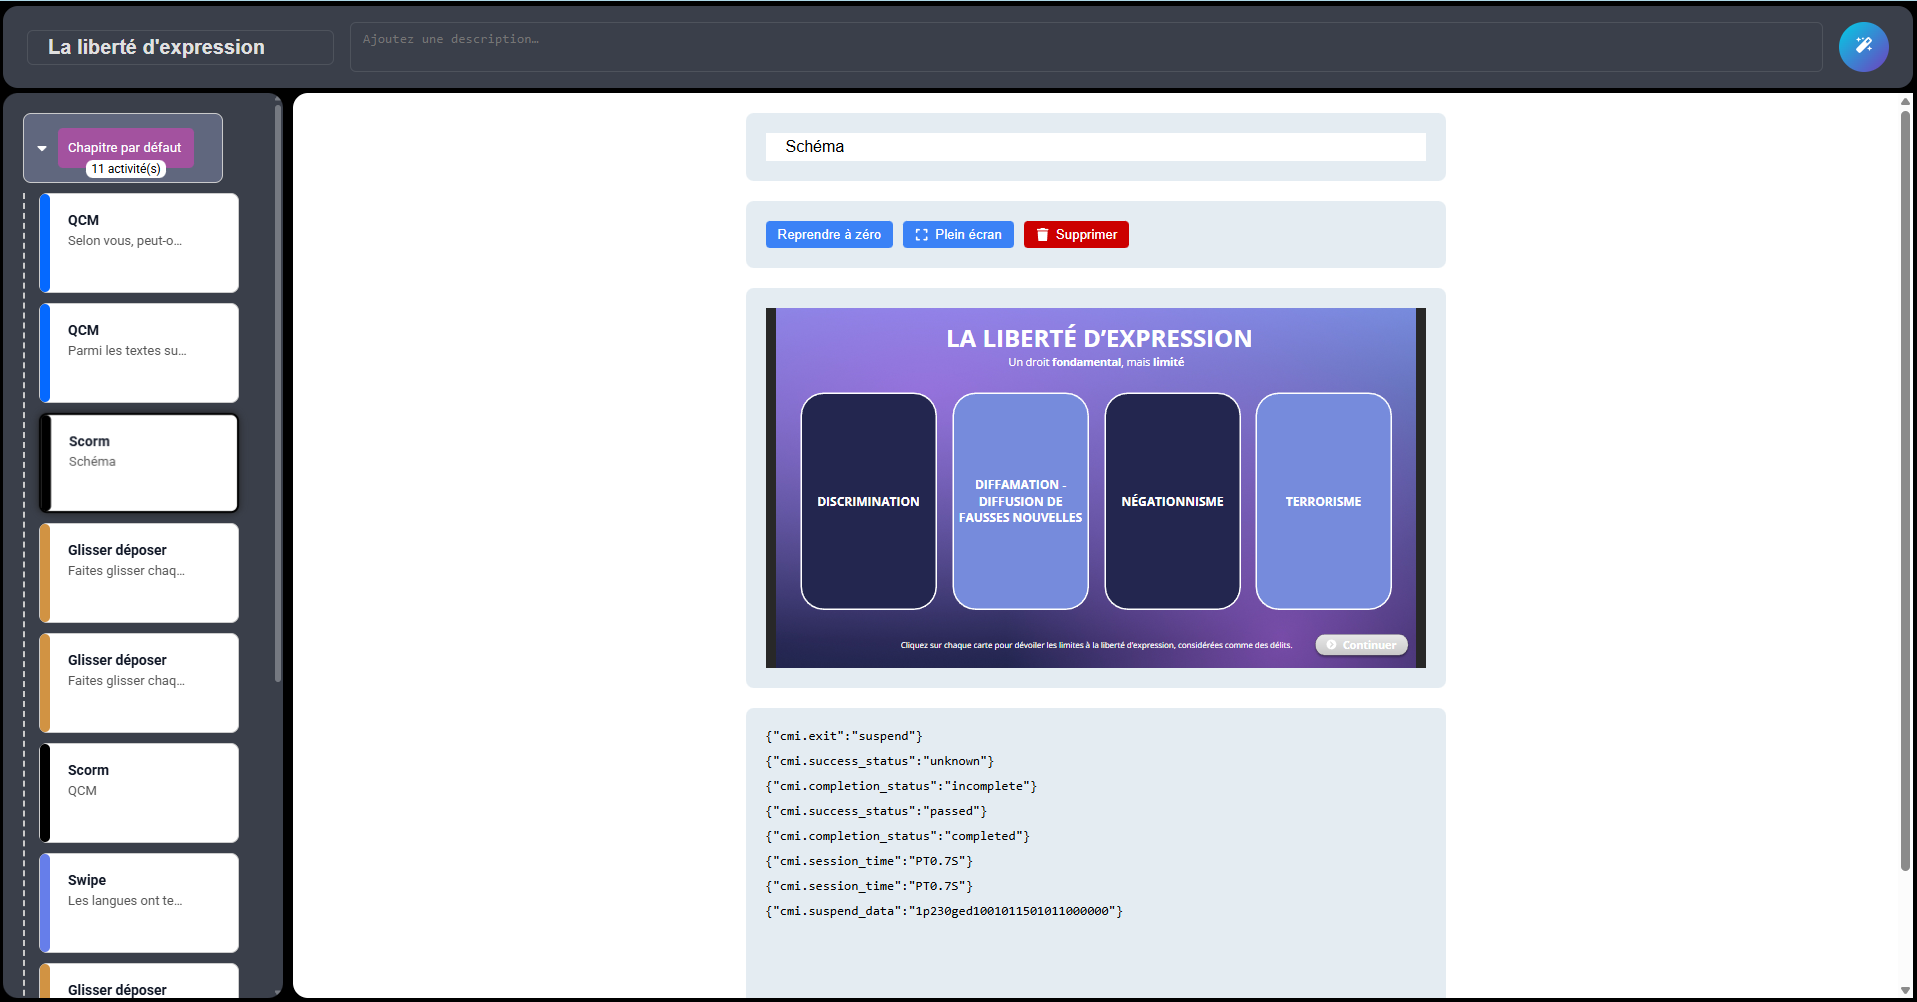The height and width of the screenshot is (1002, 1917).
Task: Select the first QCM activity 'Selon vous'
Action: [140, 243]
